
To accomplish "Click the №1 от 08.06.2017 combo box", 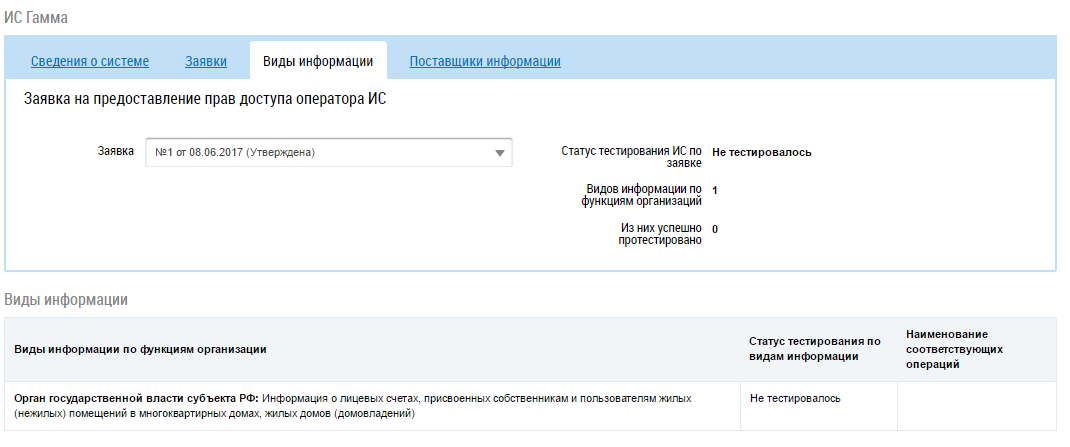I will (329, 153).
